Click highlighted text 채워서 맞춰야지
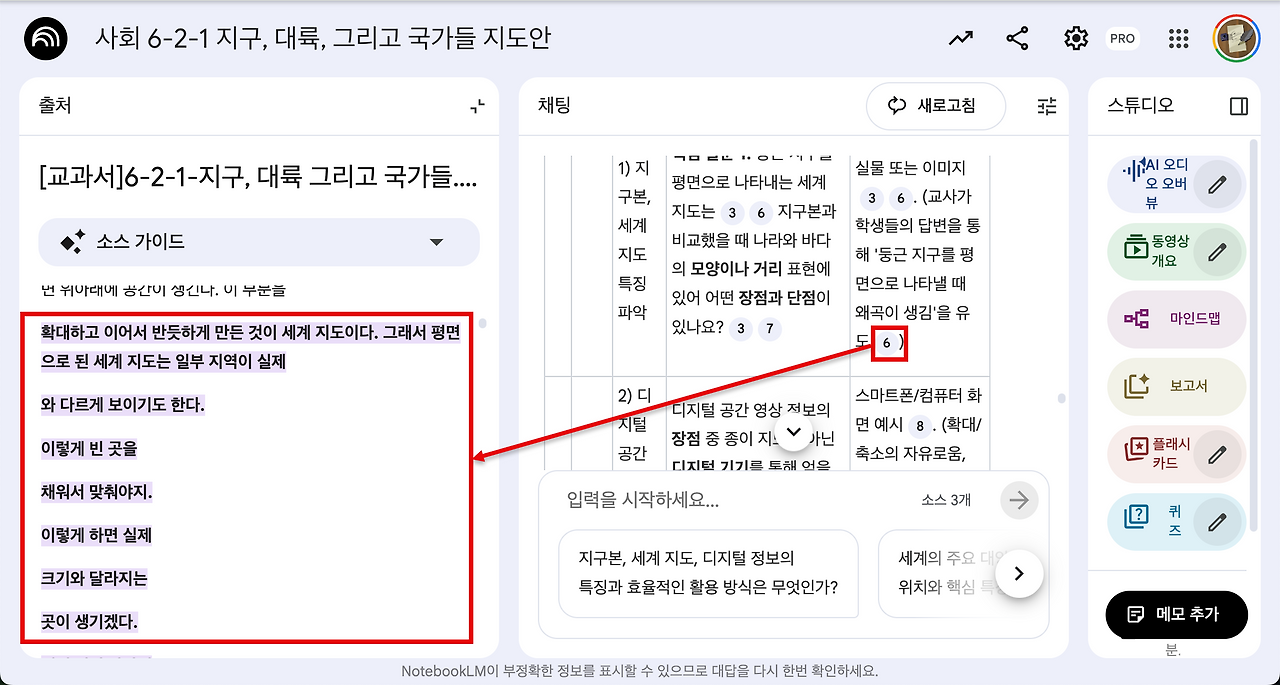This screenshot has width=1280, height=685. point(97,492)
